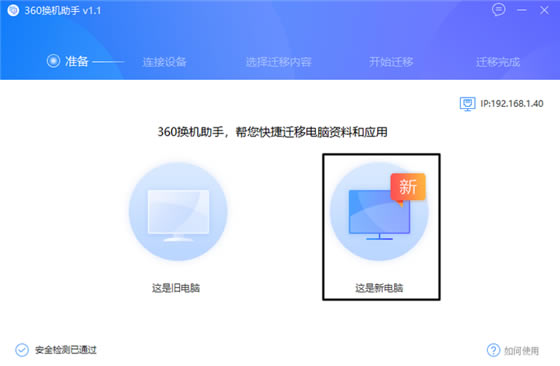Click the IP:192.168.1.40 address text

(511, 104)
